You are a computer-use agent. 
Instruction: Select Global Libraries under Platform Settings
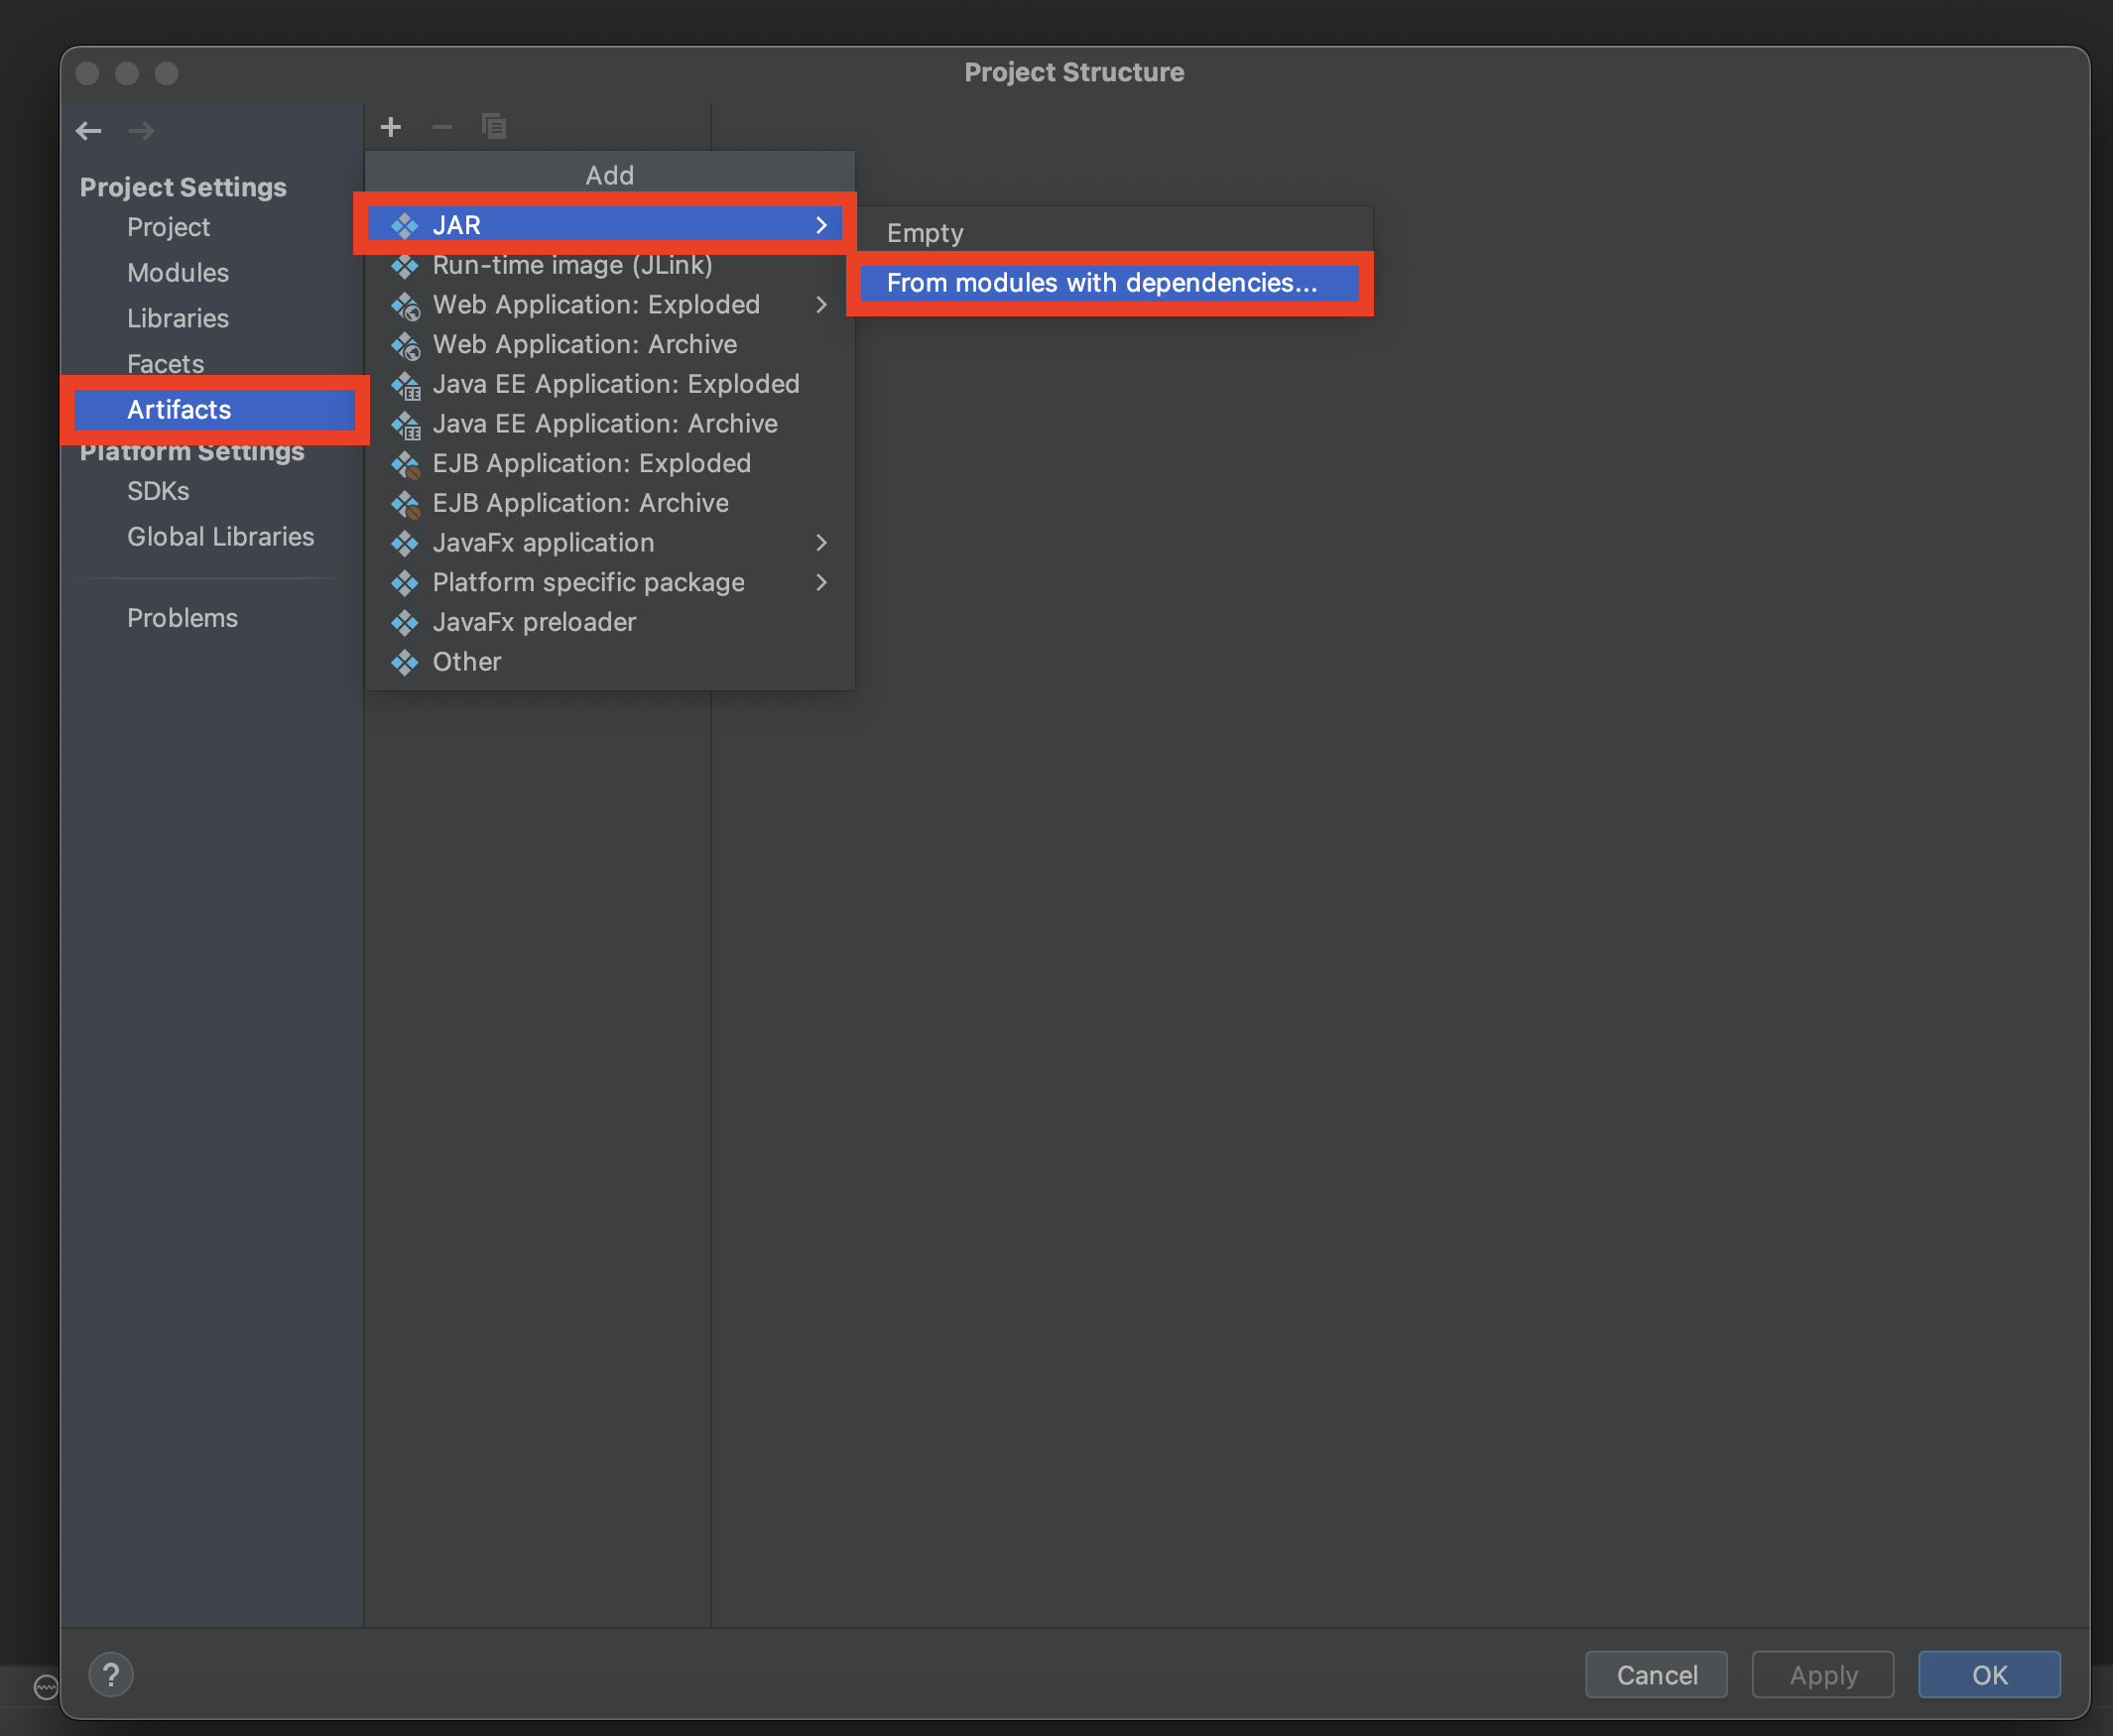[x=220, y=537]
